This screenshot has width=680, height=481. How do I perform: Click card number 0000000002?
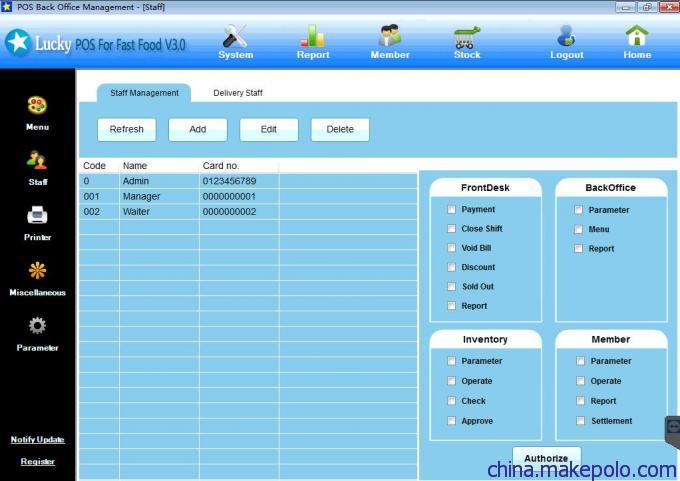click(x=229, y=212)
